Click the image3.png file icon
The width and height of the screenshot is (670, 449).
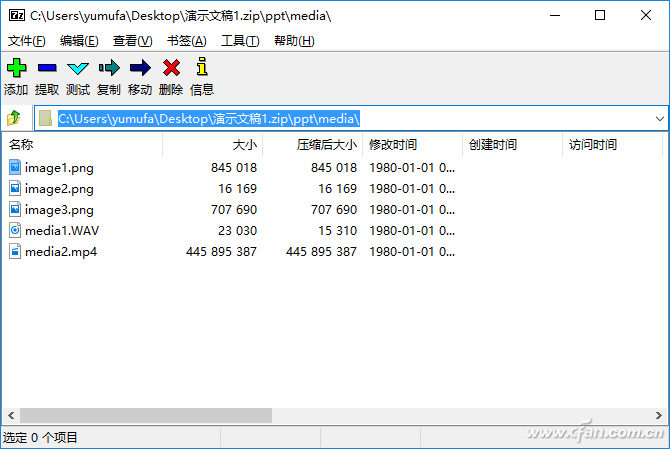(15, 209)
